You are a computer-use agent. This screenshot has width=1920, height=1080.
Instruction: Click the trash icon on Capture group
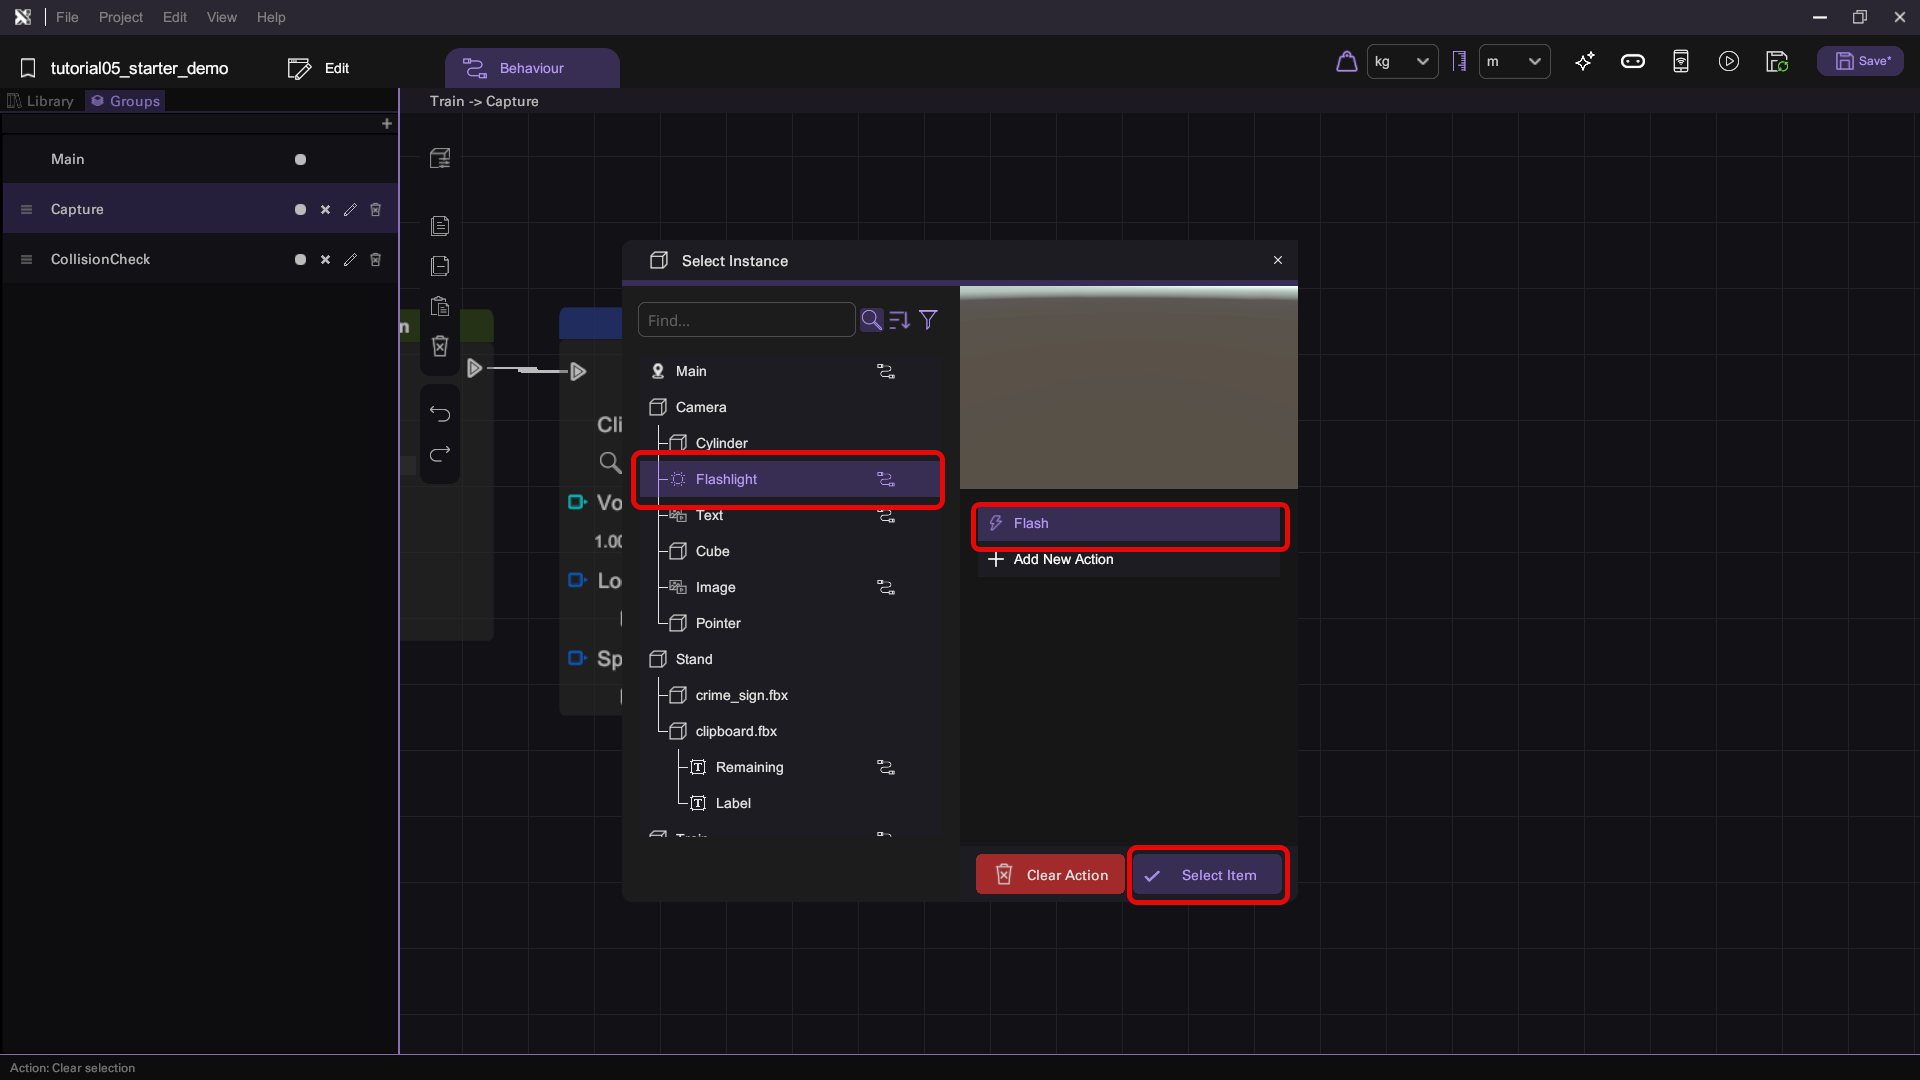(x=376, y=209)
